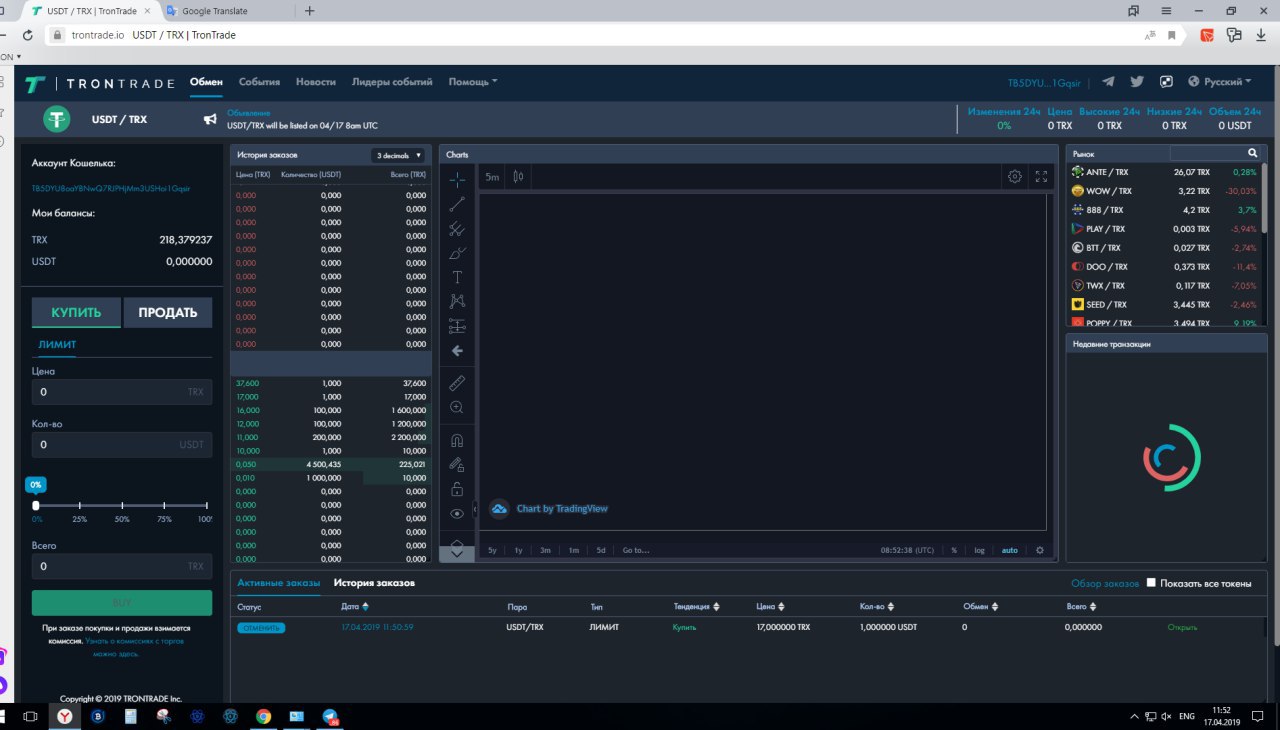Image resolution: width=1280 pixels, height=730 pixels.
Task: Select the ruler measure tool
Action: pos(457,383)
